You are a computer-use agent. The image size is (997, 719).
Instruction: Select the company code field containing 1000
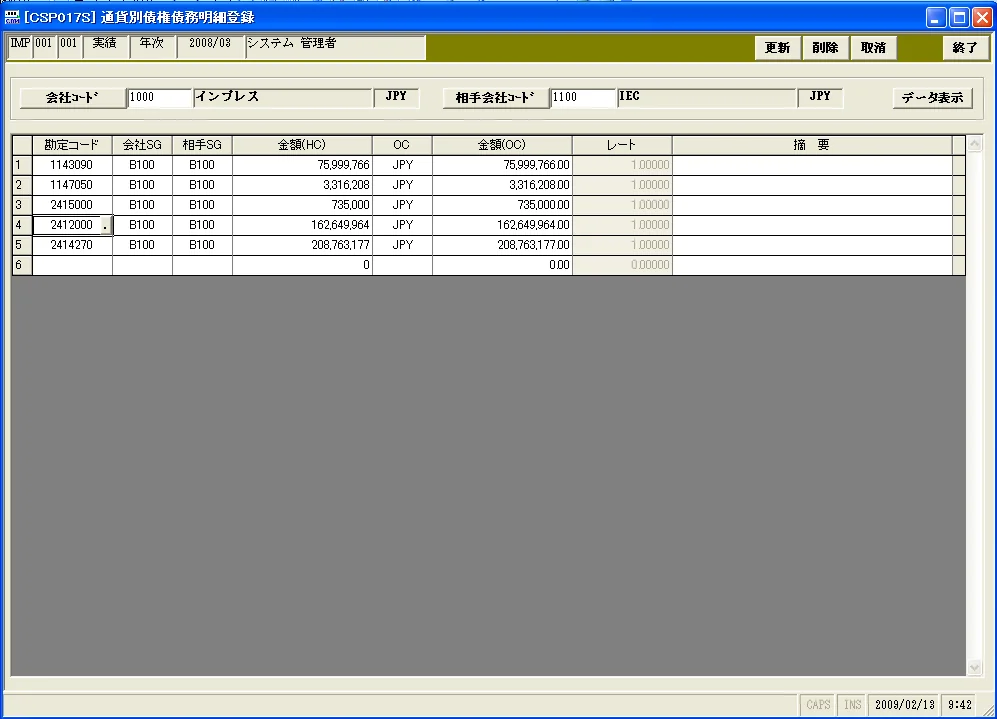[159, 97]
